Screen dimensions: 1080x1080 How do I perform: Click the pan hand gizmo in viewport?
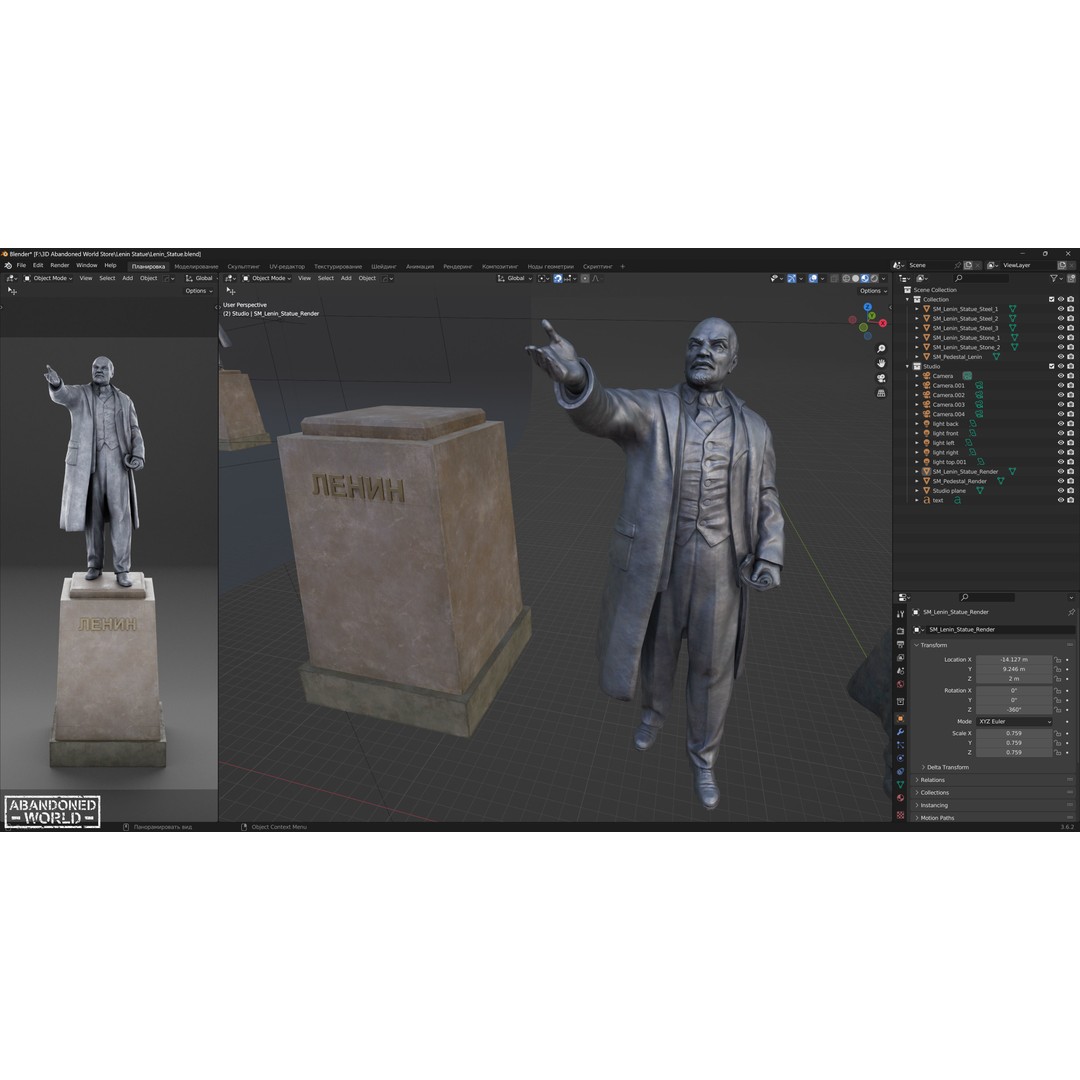tap(881, 363)
